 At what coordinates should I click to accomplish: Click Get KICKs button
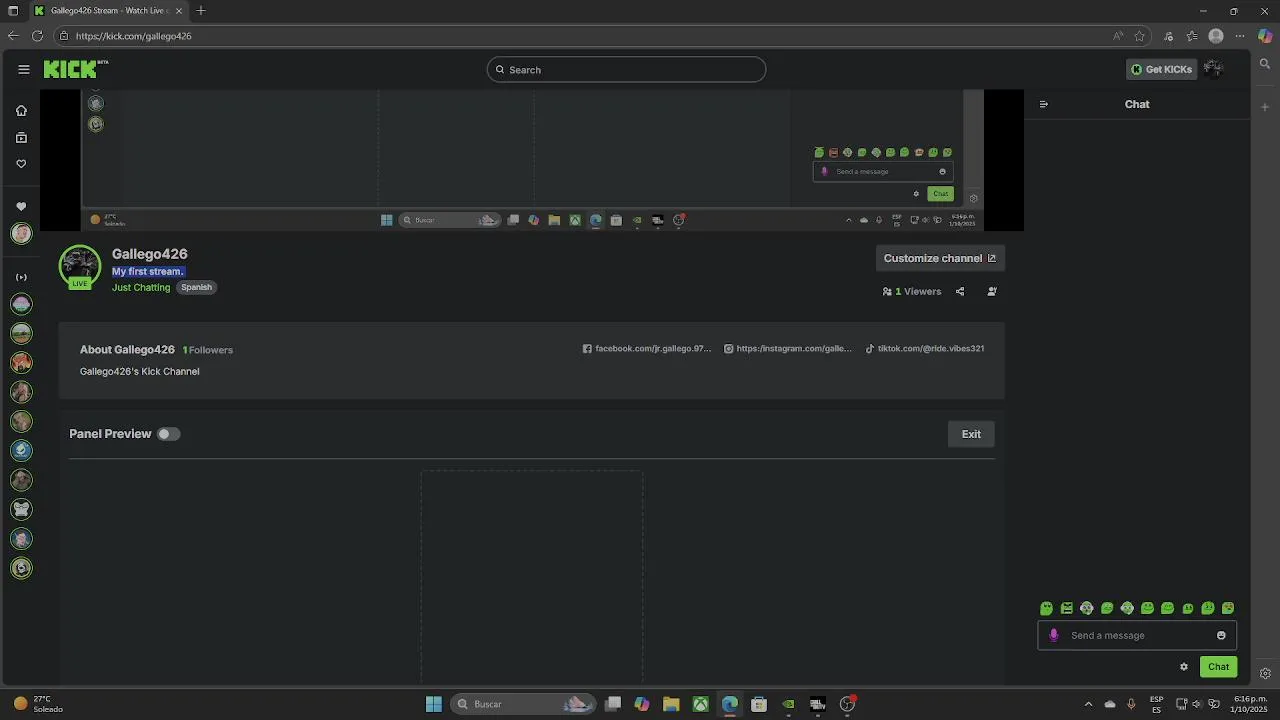coord(1161,69)
